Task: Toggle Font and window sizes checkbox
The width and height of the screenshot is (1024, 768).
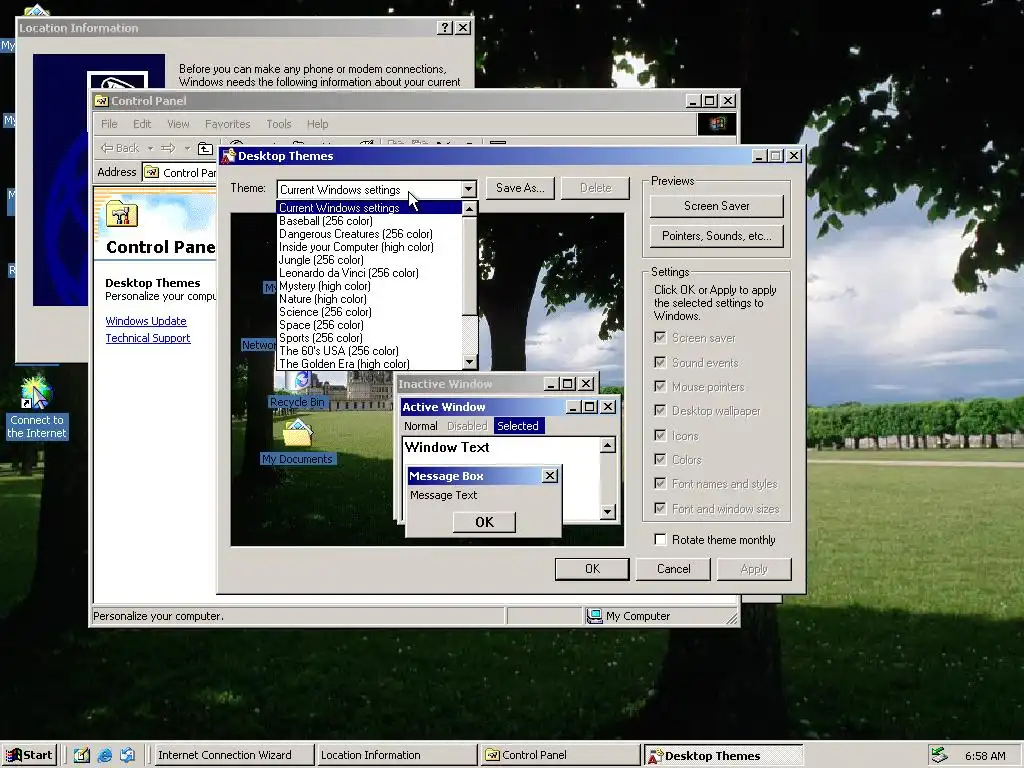Action: [660, 509]
